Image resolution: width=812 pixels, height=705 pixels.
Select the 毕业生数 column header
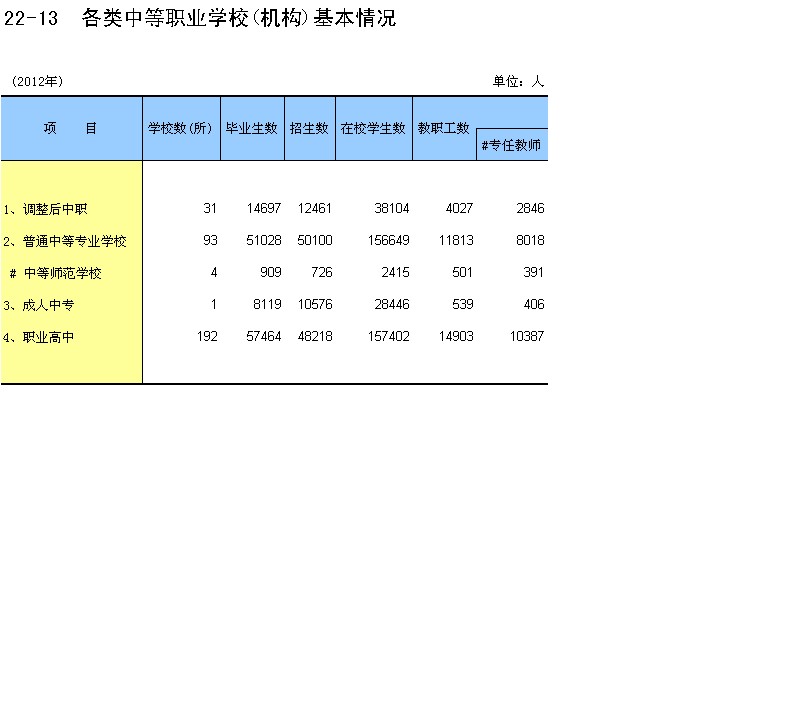(252, 128)
